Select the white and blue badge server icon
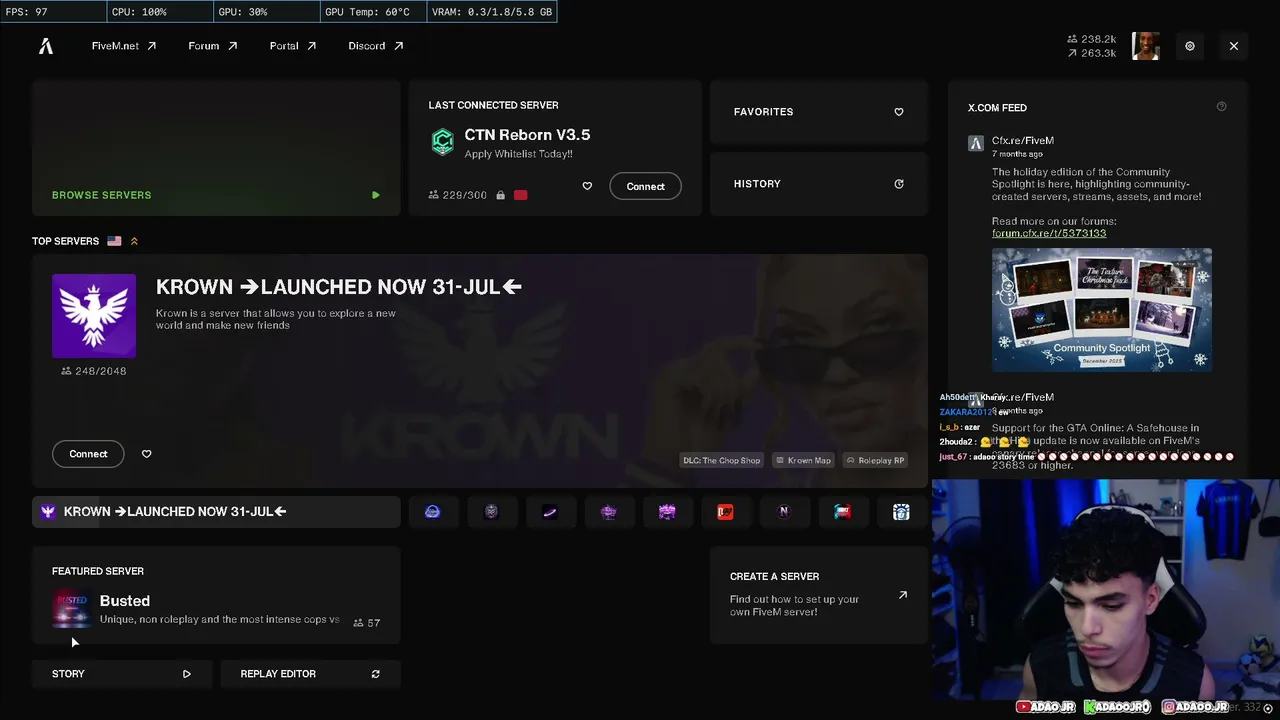The image size is (1280, 720). (901, 512)
